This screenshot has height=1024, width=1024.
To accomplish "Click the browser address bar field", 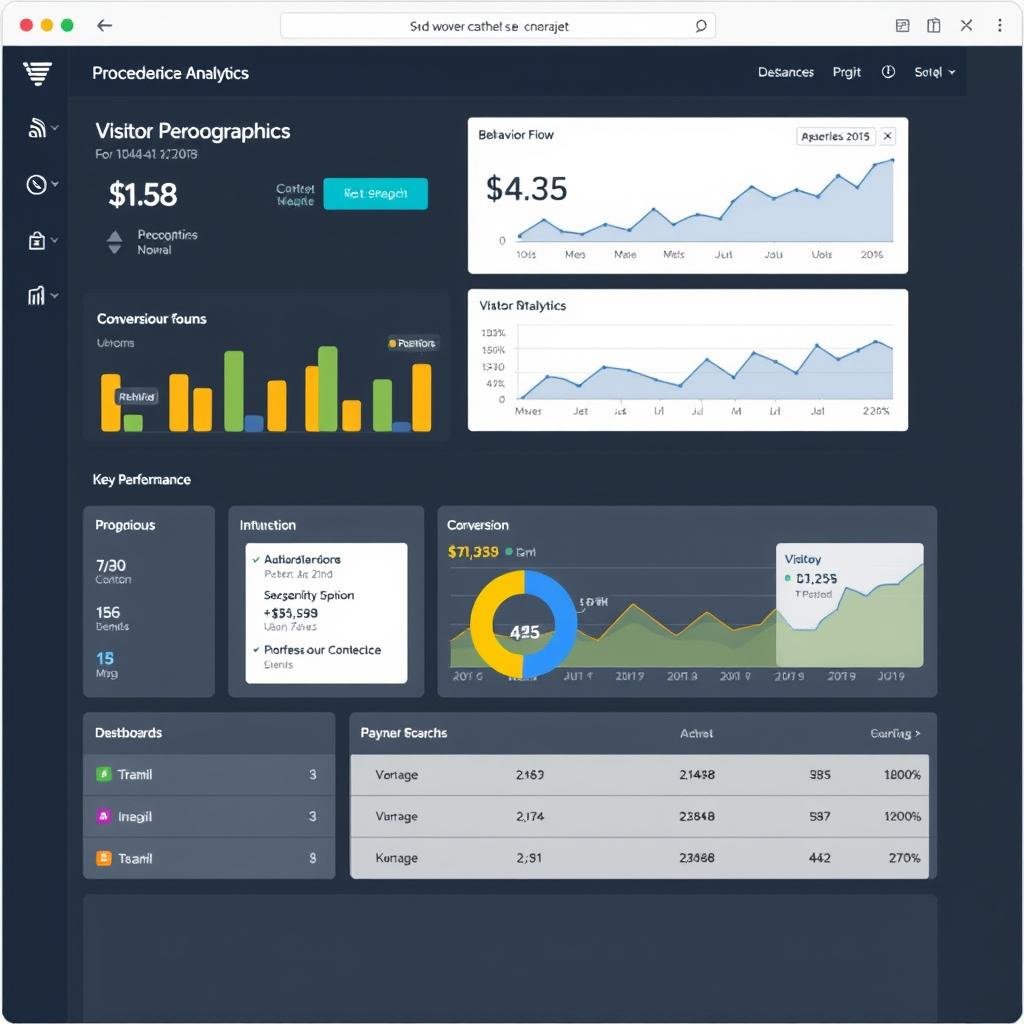I will tap(490, 26).
